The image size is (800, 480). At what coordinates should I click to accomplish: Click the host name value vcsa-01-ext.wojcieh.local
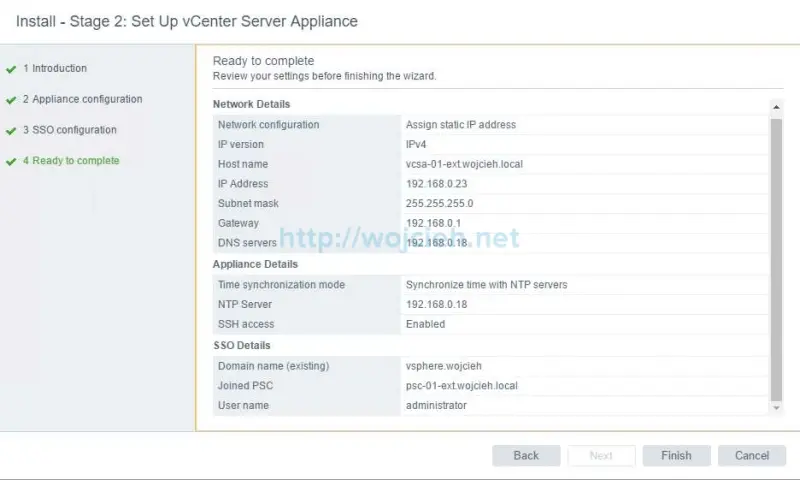[464, 164]
